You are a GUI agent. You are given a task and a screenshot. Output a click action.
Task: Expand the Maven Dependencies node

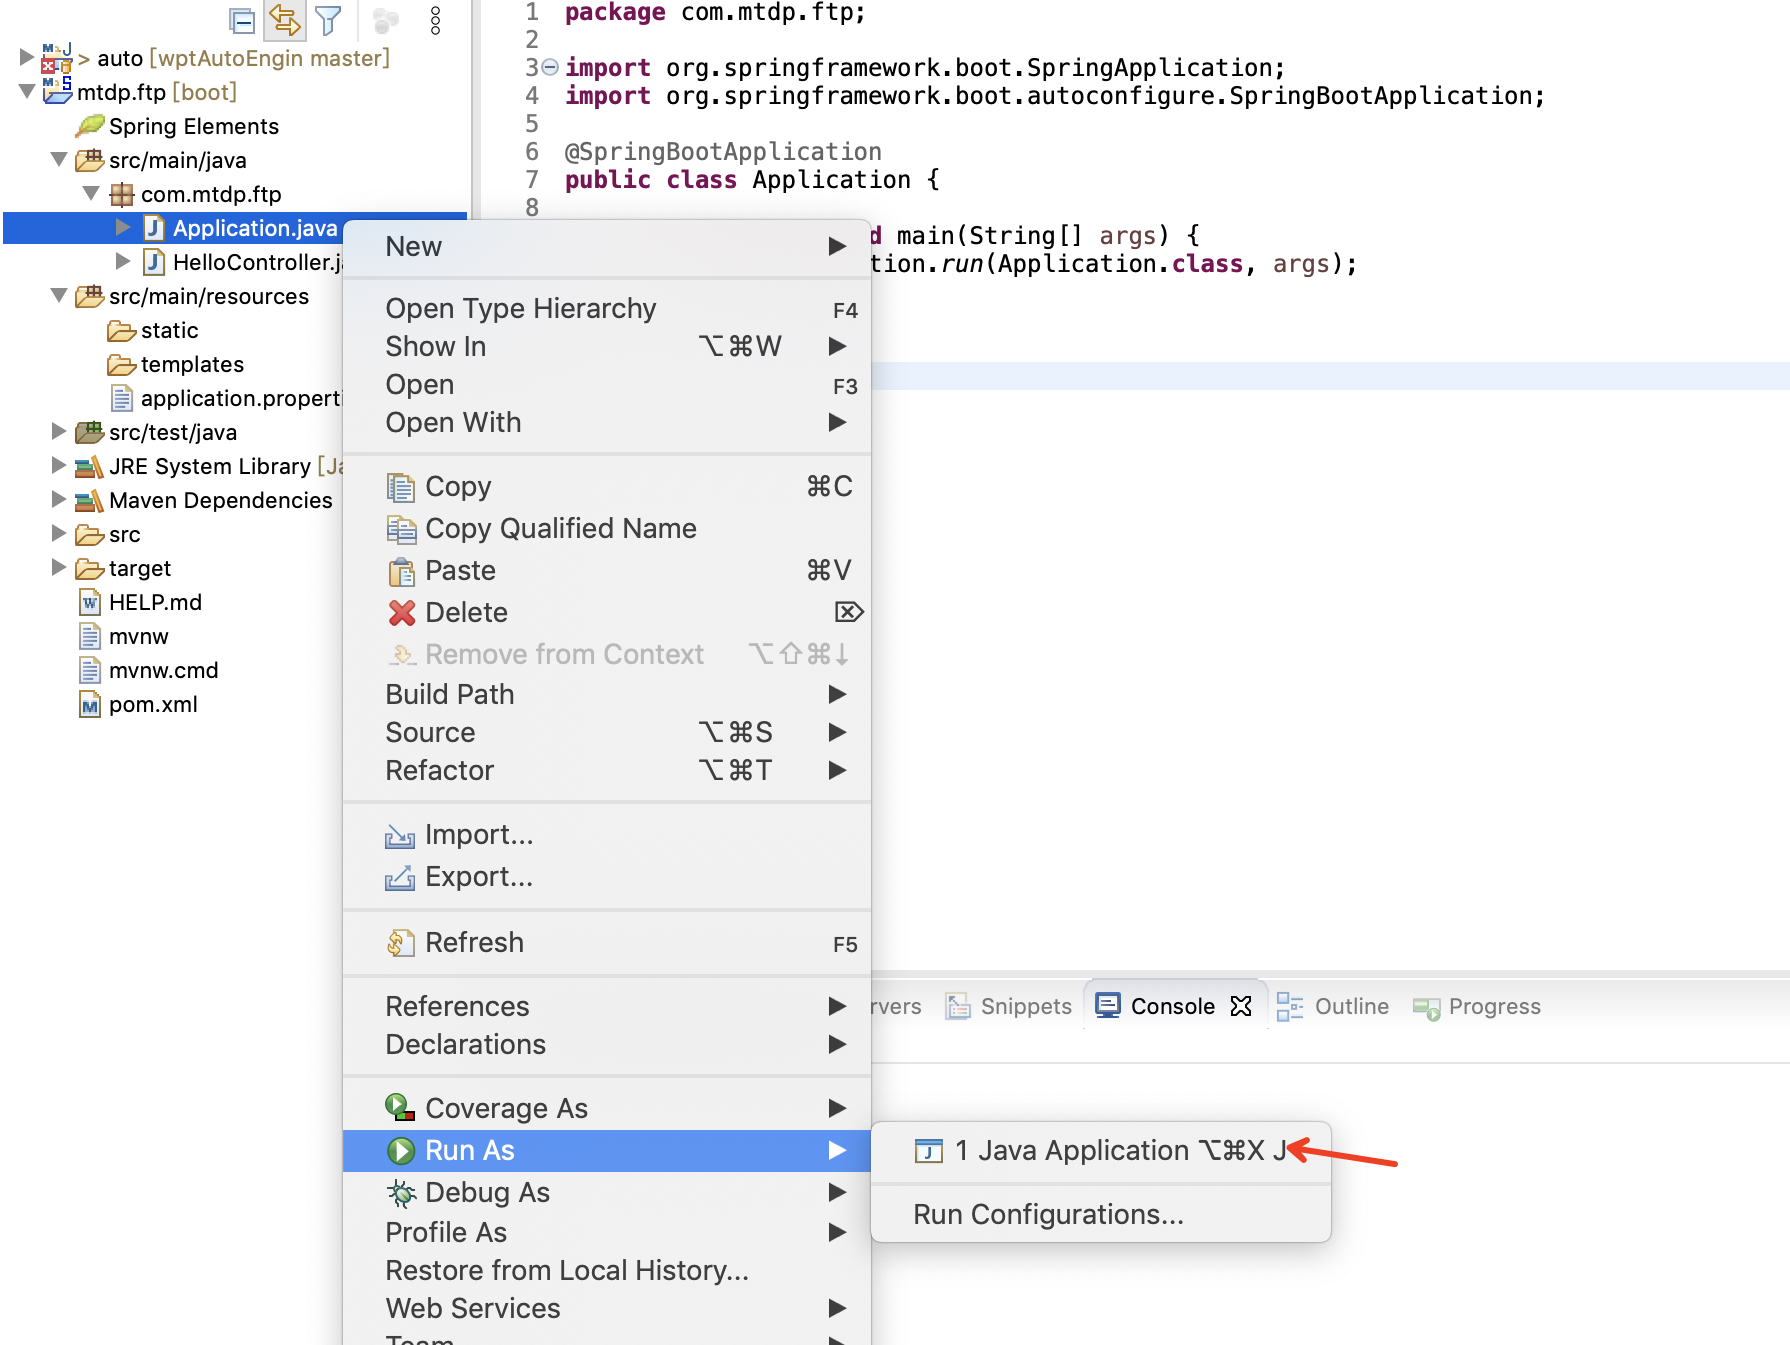click(57, 500)
